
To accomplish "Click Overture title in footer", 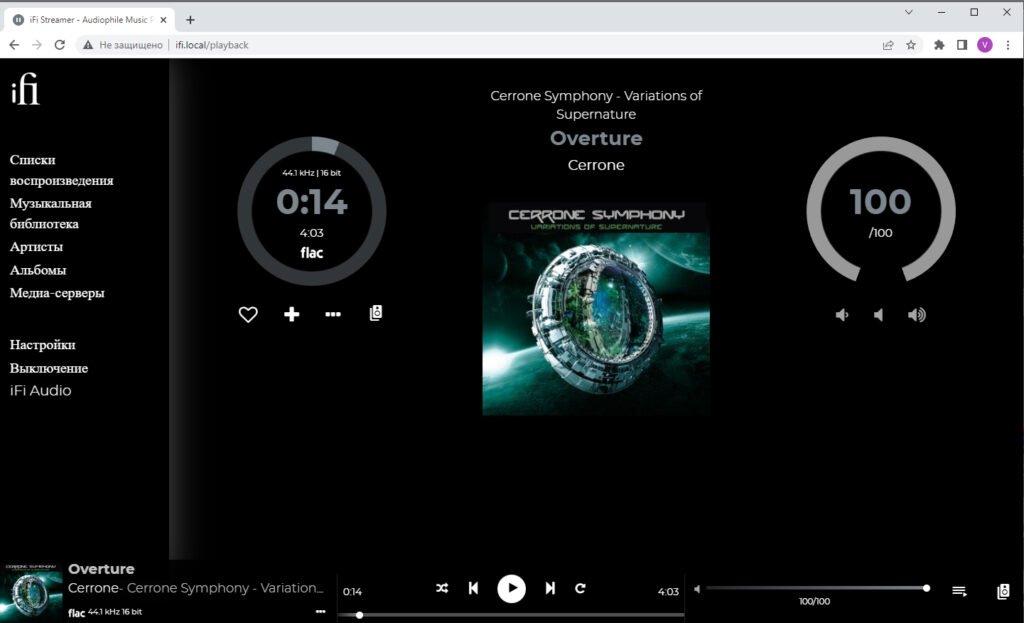I will 101,569.
